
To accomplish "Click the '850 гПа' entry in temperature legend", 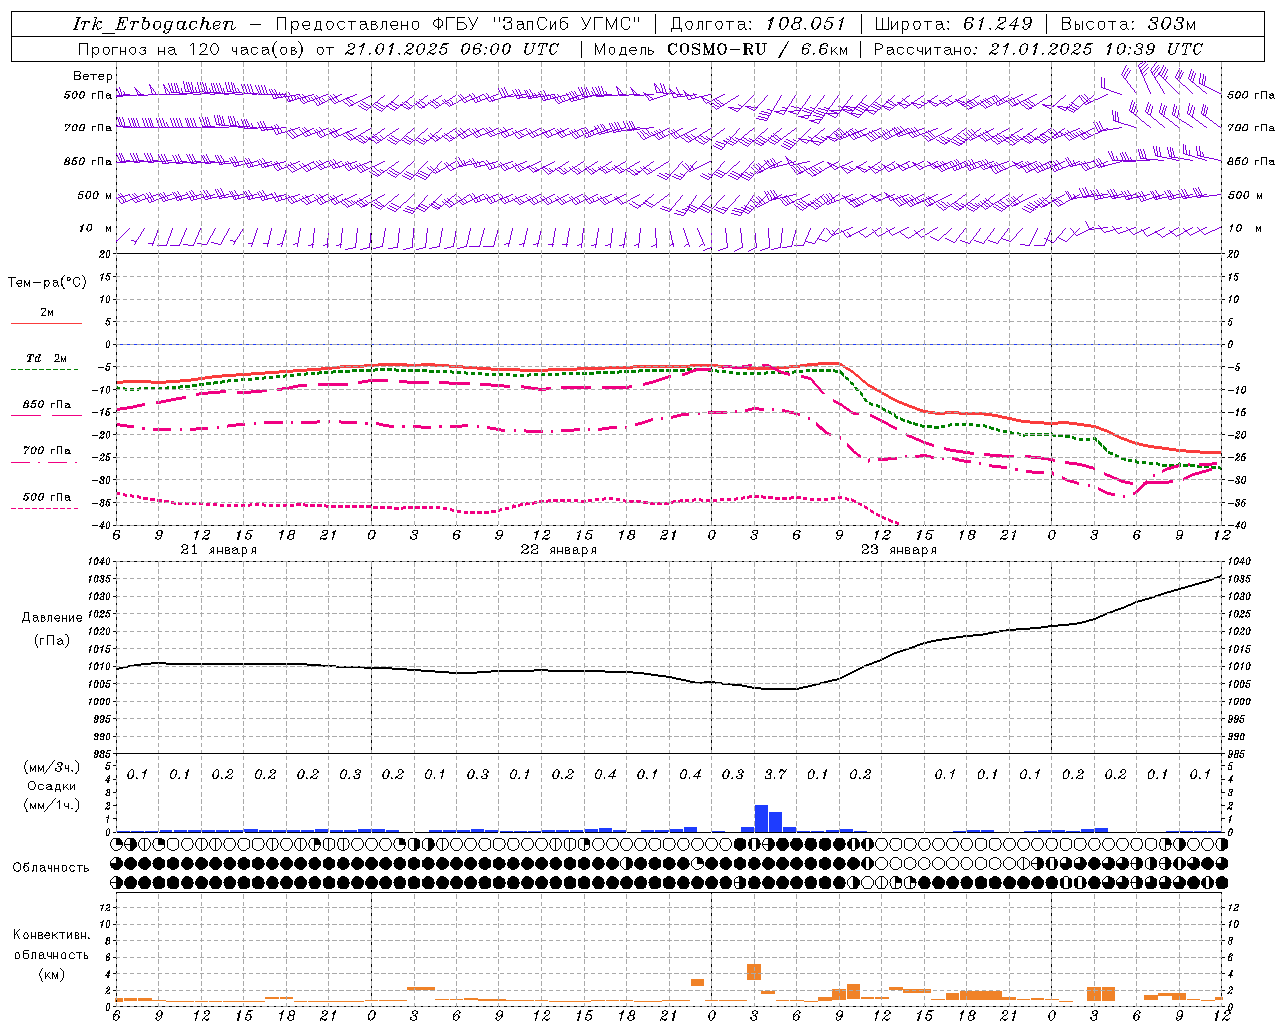I will click(x=46, y=405).
